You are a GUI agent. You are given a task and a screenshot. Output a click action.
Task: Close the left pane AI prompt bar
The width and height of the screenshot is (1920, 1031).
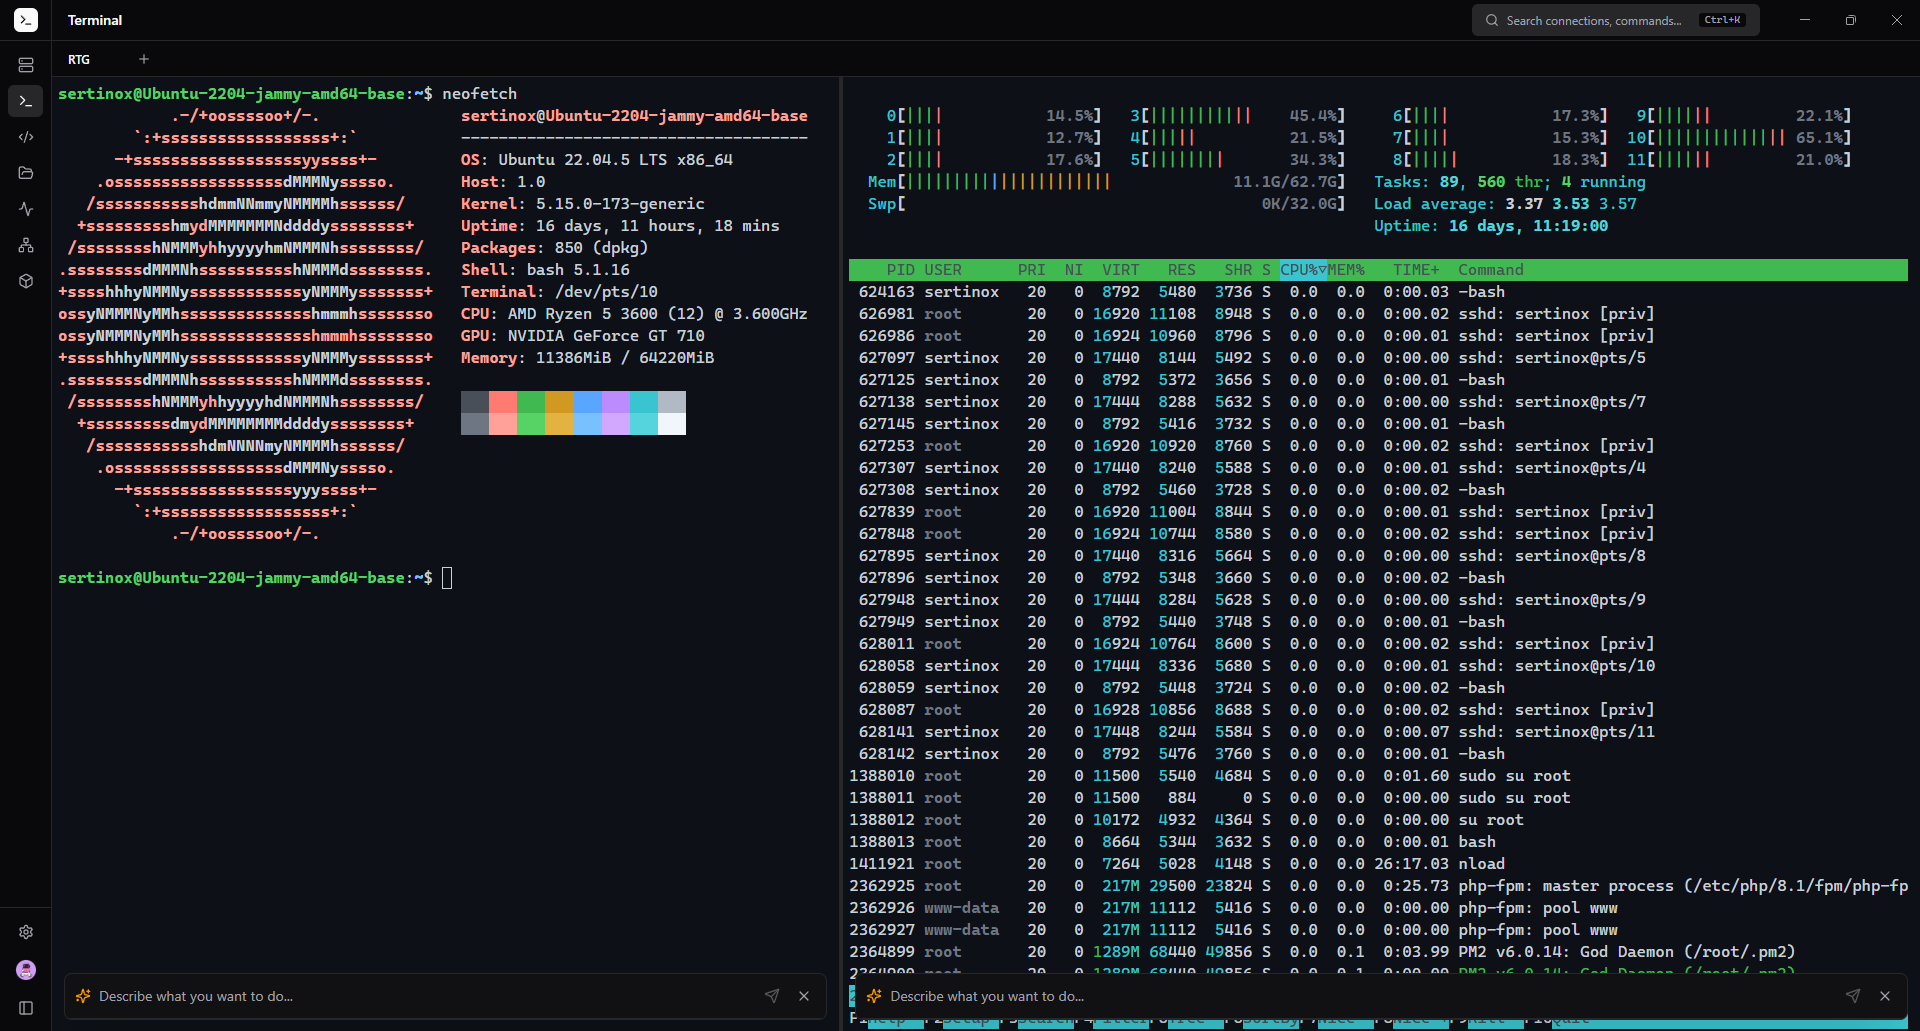(804, 996)
